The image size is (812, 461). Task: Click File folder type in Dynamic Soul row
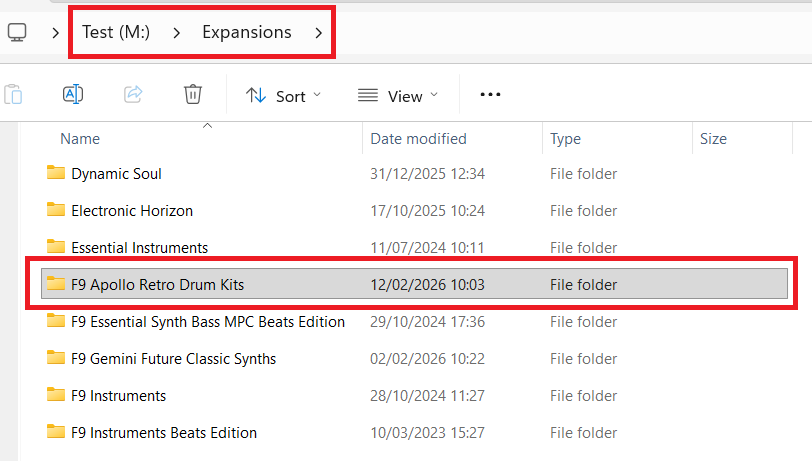pos(583,174)
